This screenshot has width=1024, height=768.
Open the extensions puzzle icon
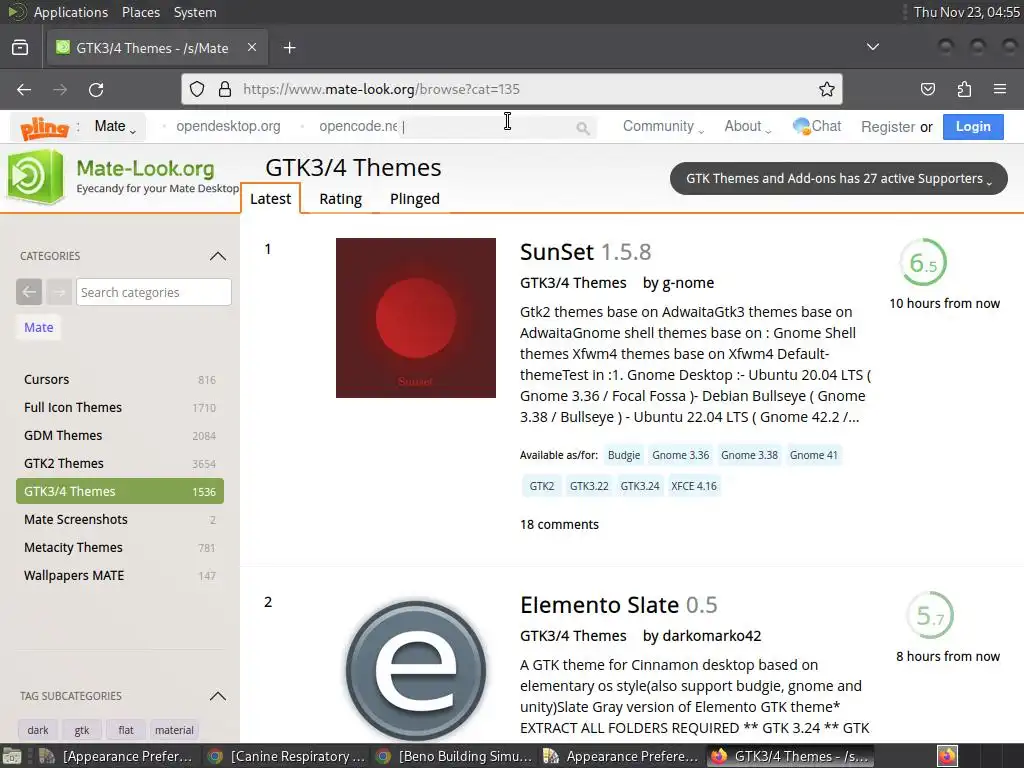[964, 89]
